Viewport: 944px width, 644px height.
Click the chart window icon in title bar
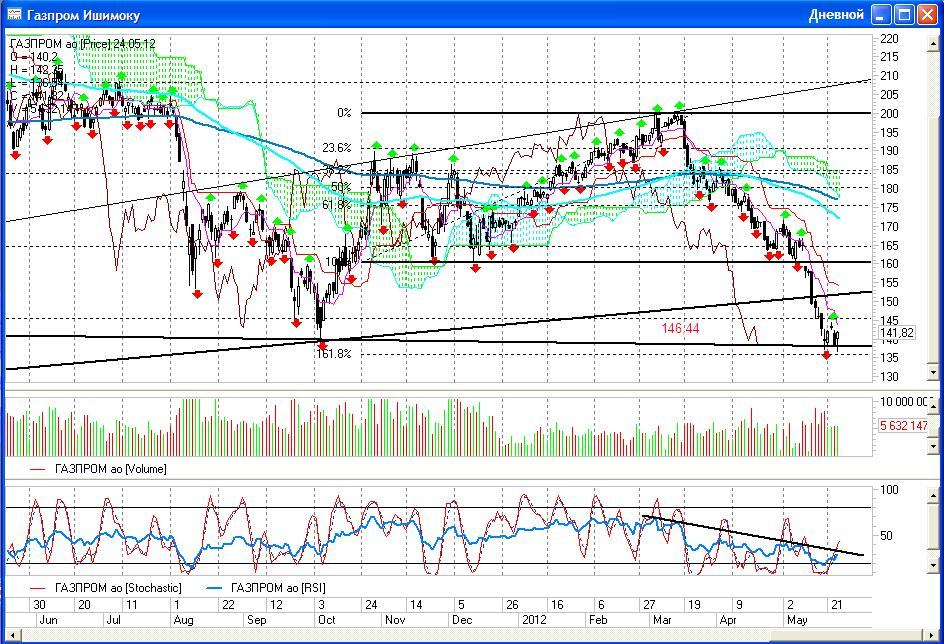click(14, 14)
